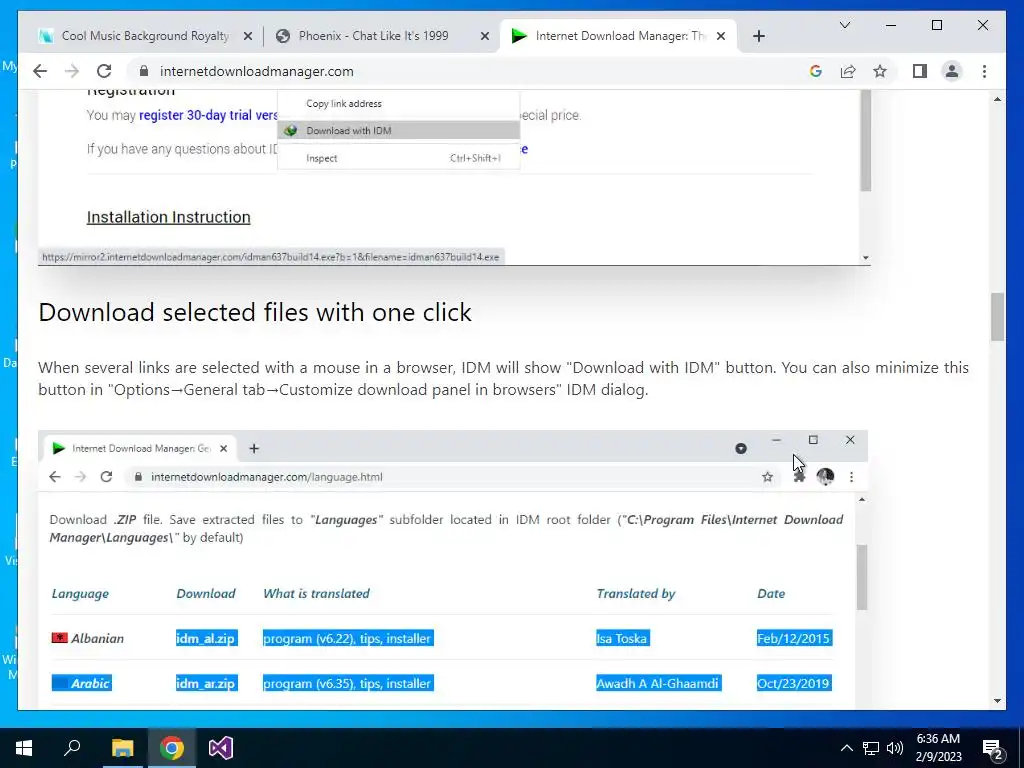Select the Internet Download Manager tab
Screen dimensions: 1024x768
point(618,36)
